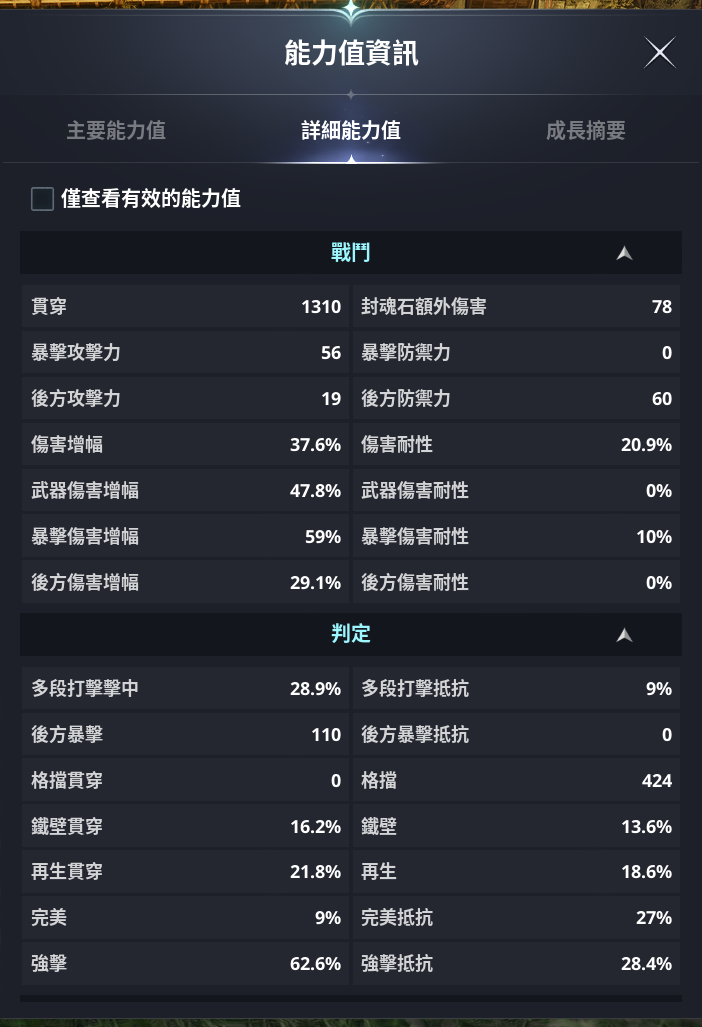
Task: Click the 完美抵抗 stat row
Action: pos(516,919)
